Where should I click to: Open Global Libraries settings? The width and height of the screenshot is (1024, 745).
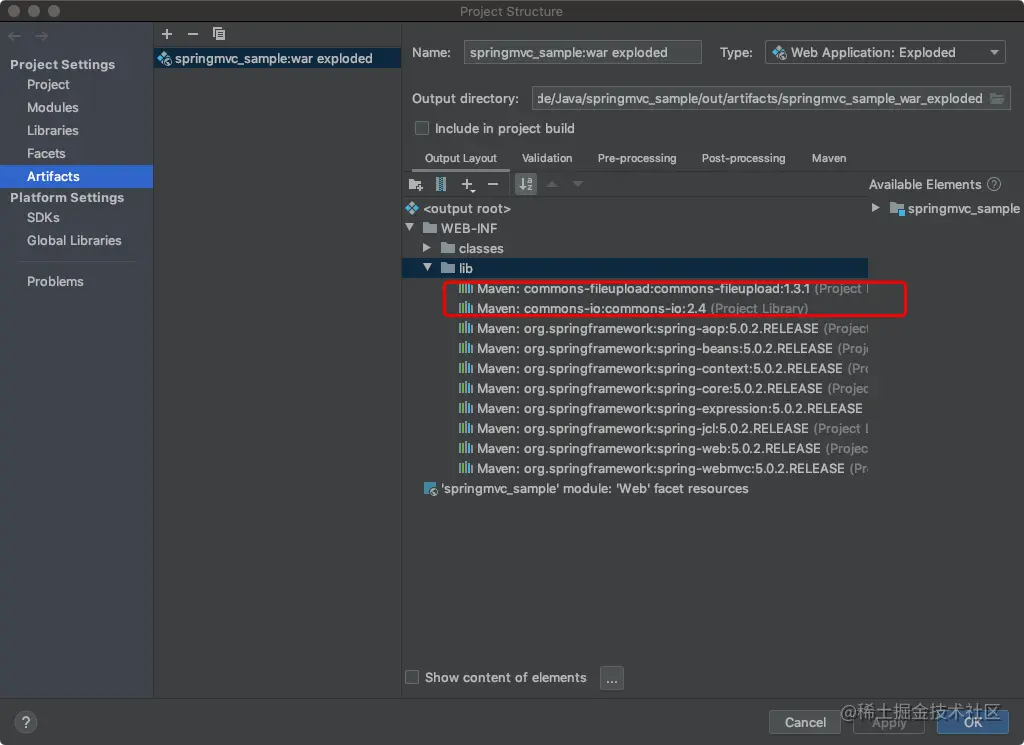pyautogui.click(x=76, y=240)
